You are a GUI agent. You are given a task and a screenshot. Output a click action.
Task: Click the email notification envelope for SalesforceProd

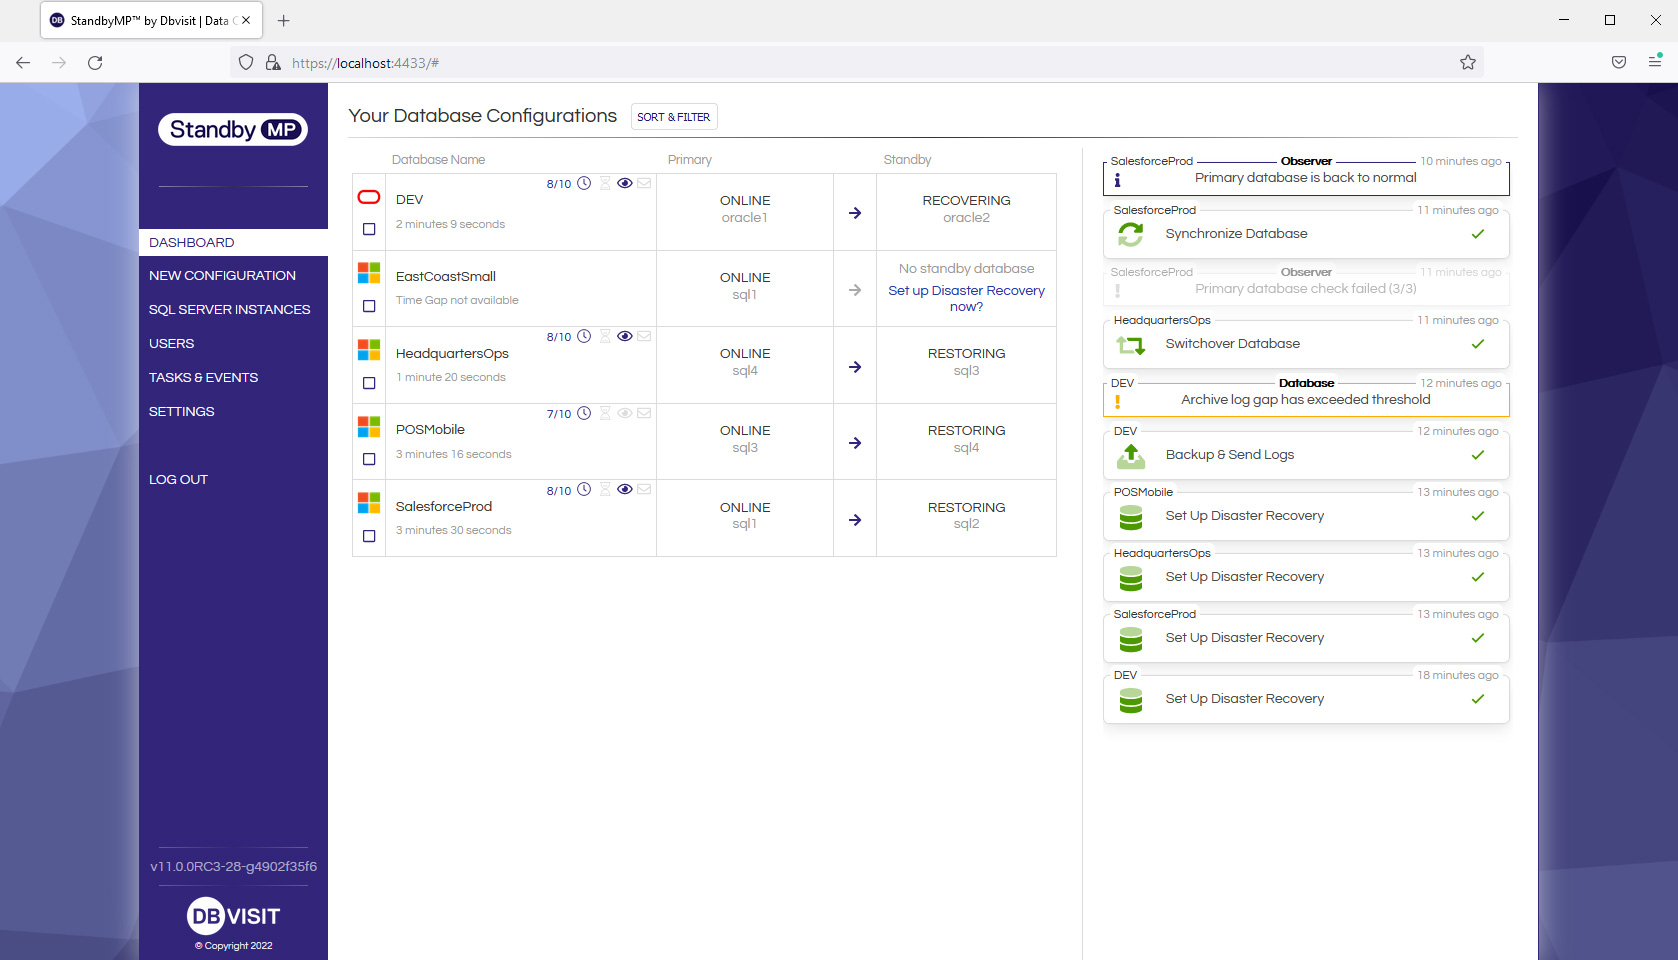645,490
